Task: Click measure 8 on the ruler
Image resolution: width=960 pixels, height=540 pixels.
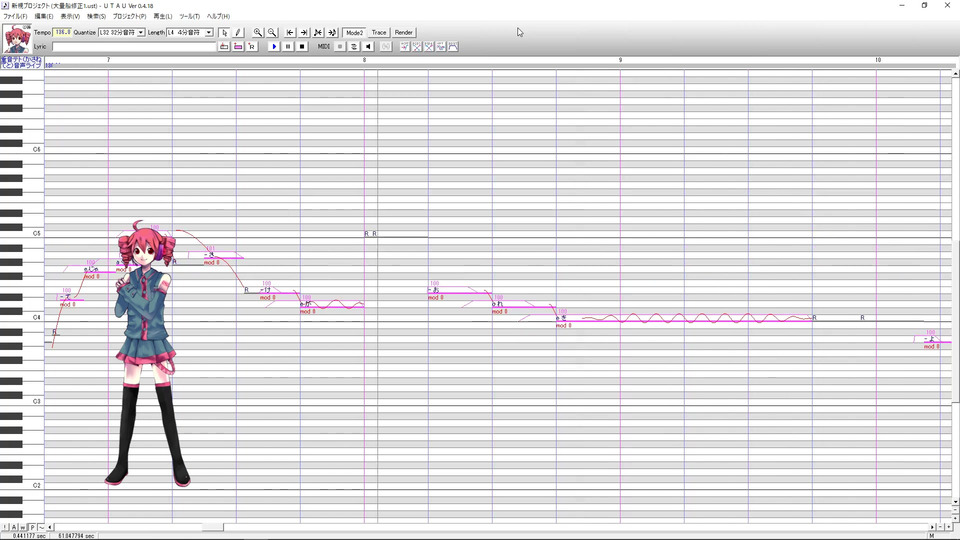Action: [x=364, y=60]
